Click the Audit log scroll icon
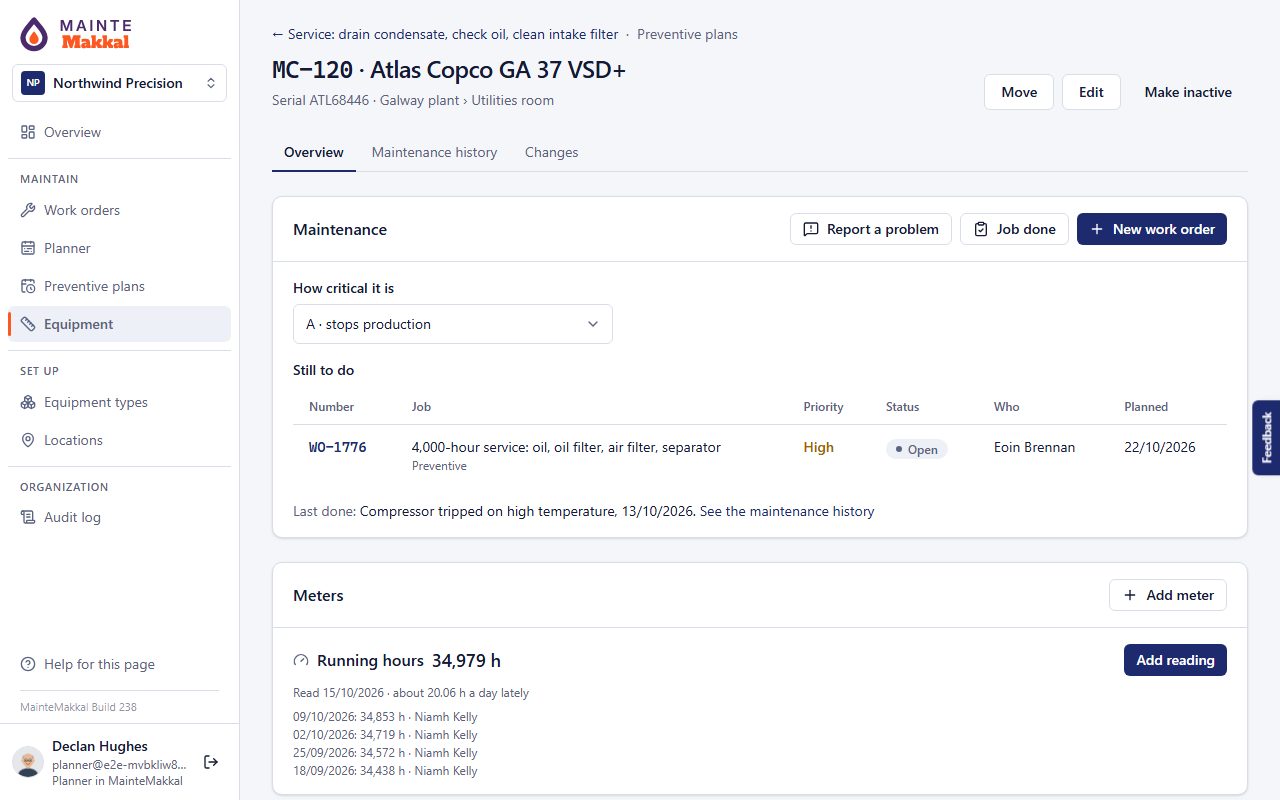Image resolution: width=1280 pixels, height=800 pixels. [28, 517]
